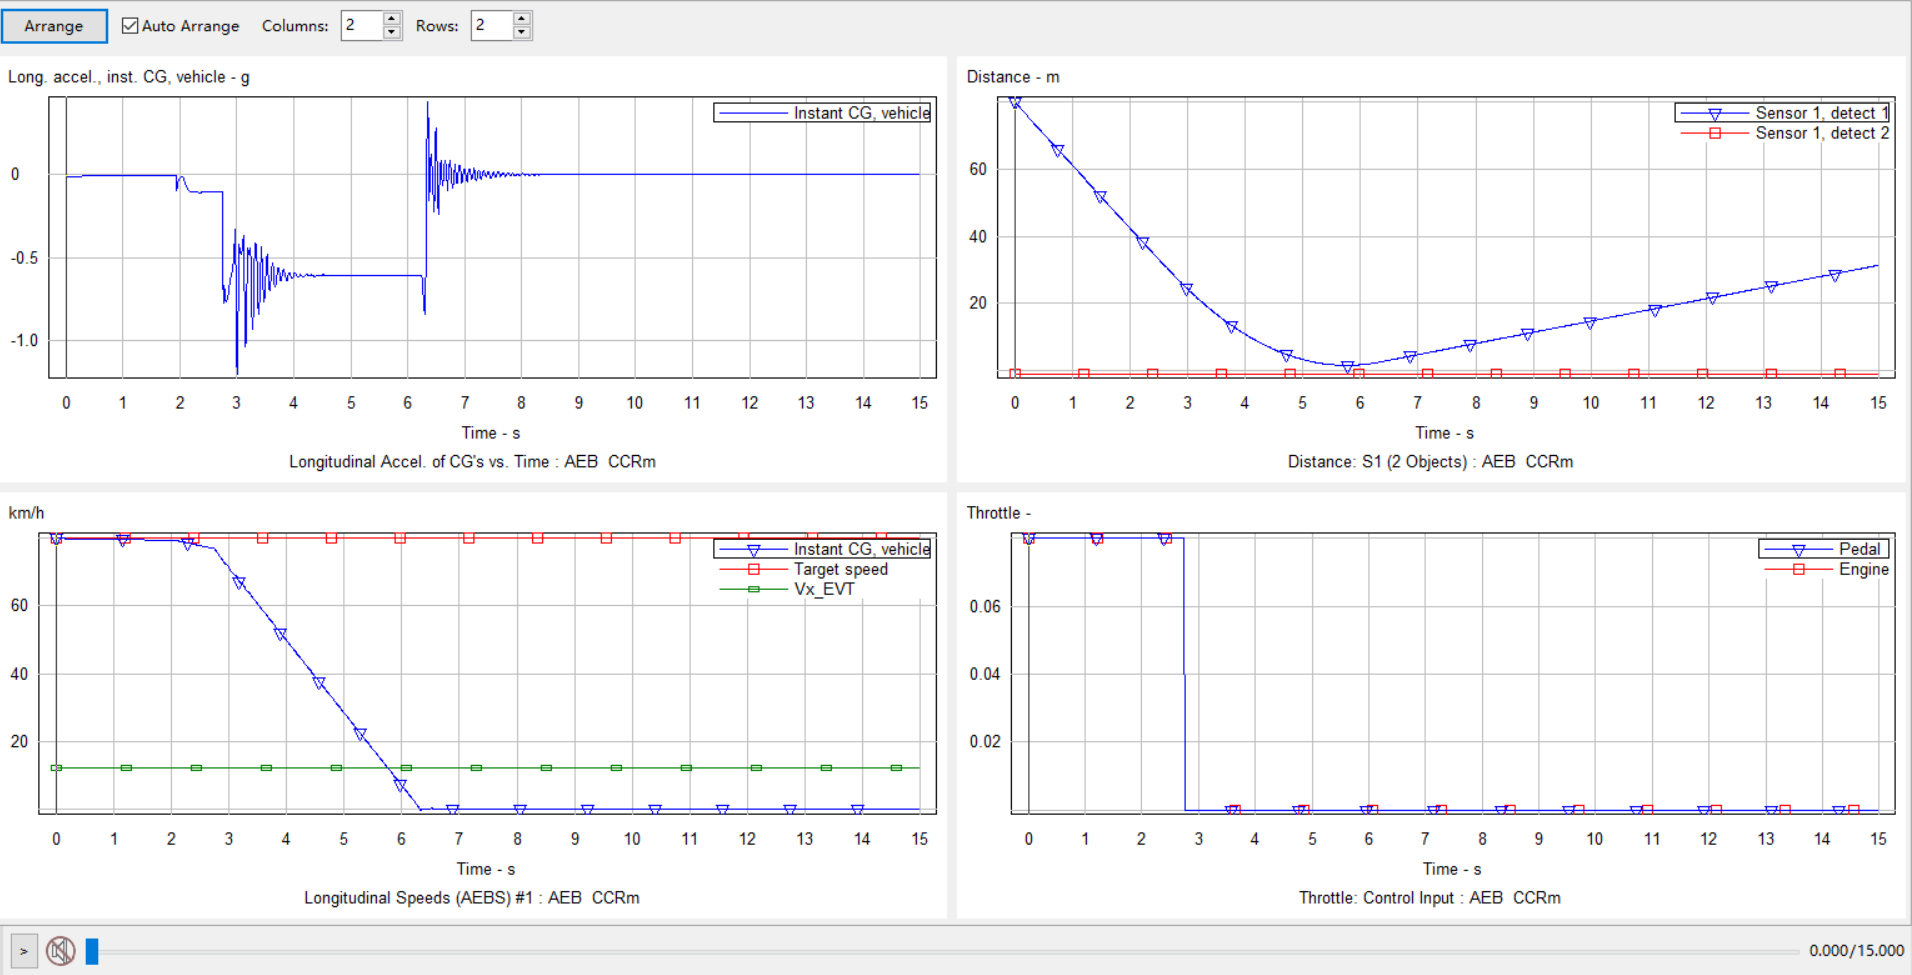The width and height of the screenshot is (1912, 975).
Task: Click the Arrange button
Action: pos(54,26)
